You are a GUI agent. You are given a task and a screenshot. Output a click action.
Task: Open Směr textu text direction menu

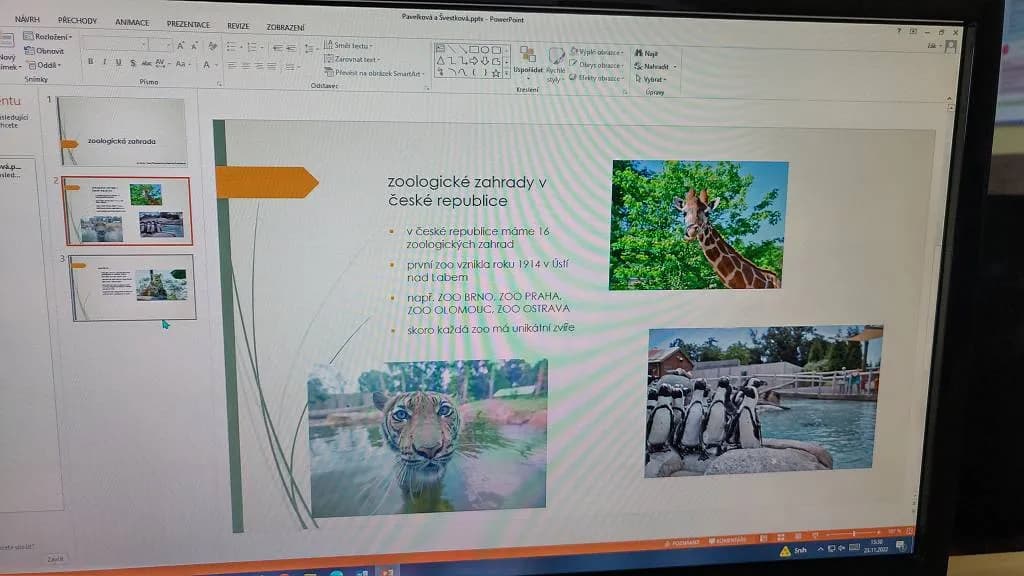point(348,46)
